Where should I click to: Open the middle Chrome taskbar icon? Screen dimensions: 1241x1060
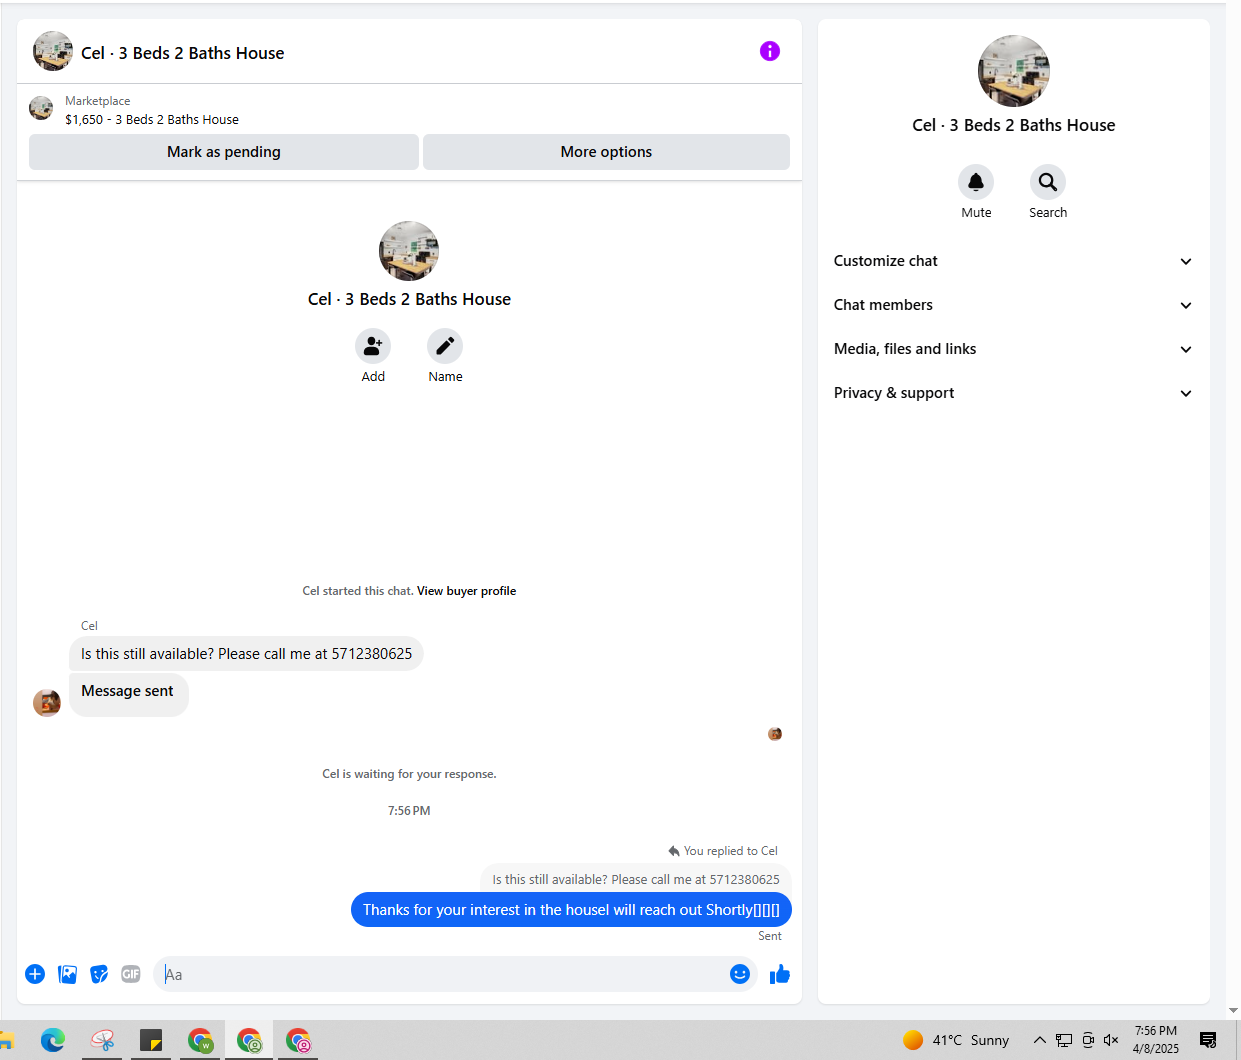(249, 1040)
